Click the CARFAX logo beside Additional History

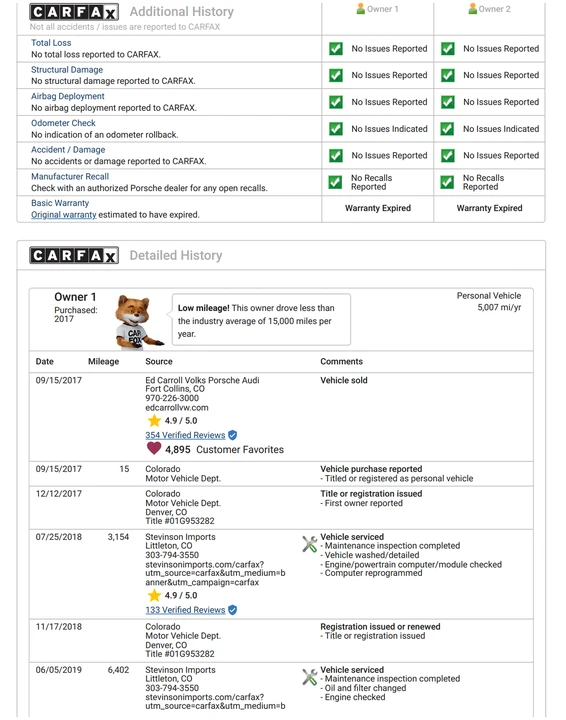pos(74,12)
